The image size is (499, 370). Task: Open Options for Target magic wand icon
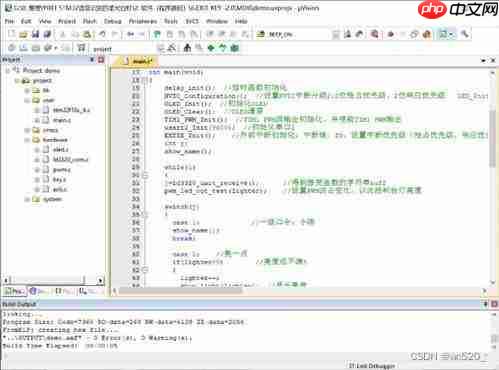171,48
